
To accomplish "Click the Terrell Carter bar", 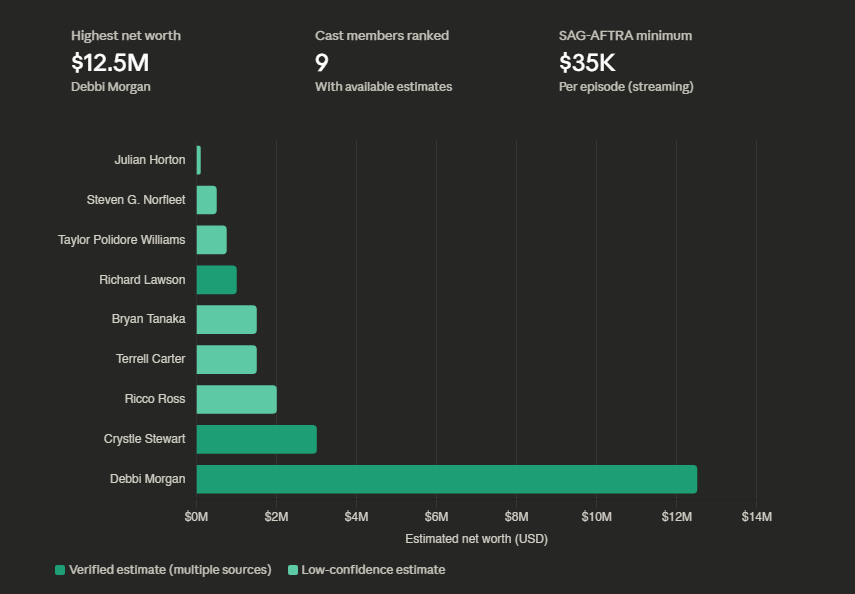I will 226,359.
